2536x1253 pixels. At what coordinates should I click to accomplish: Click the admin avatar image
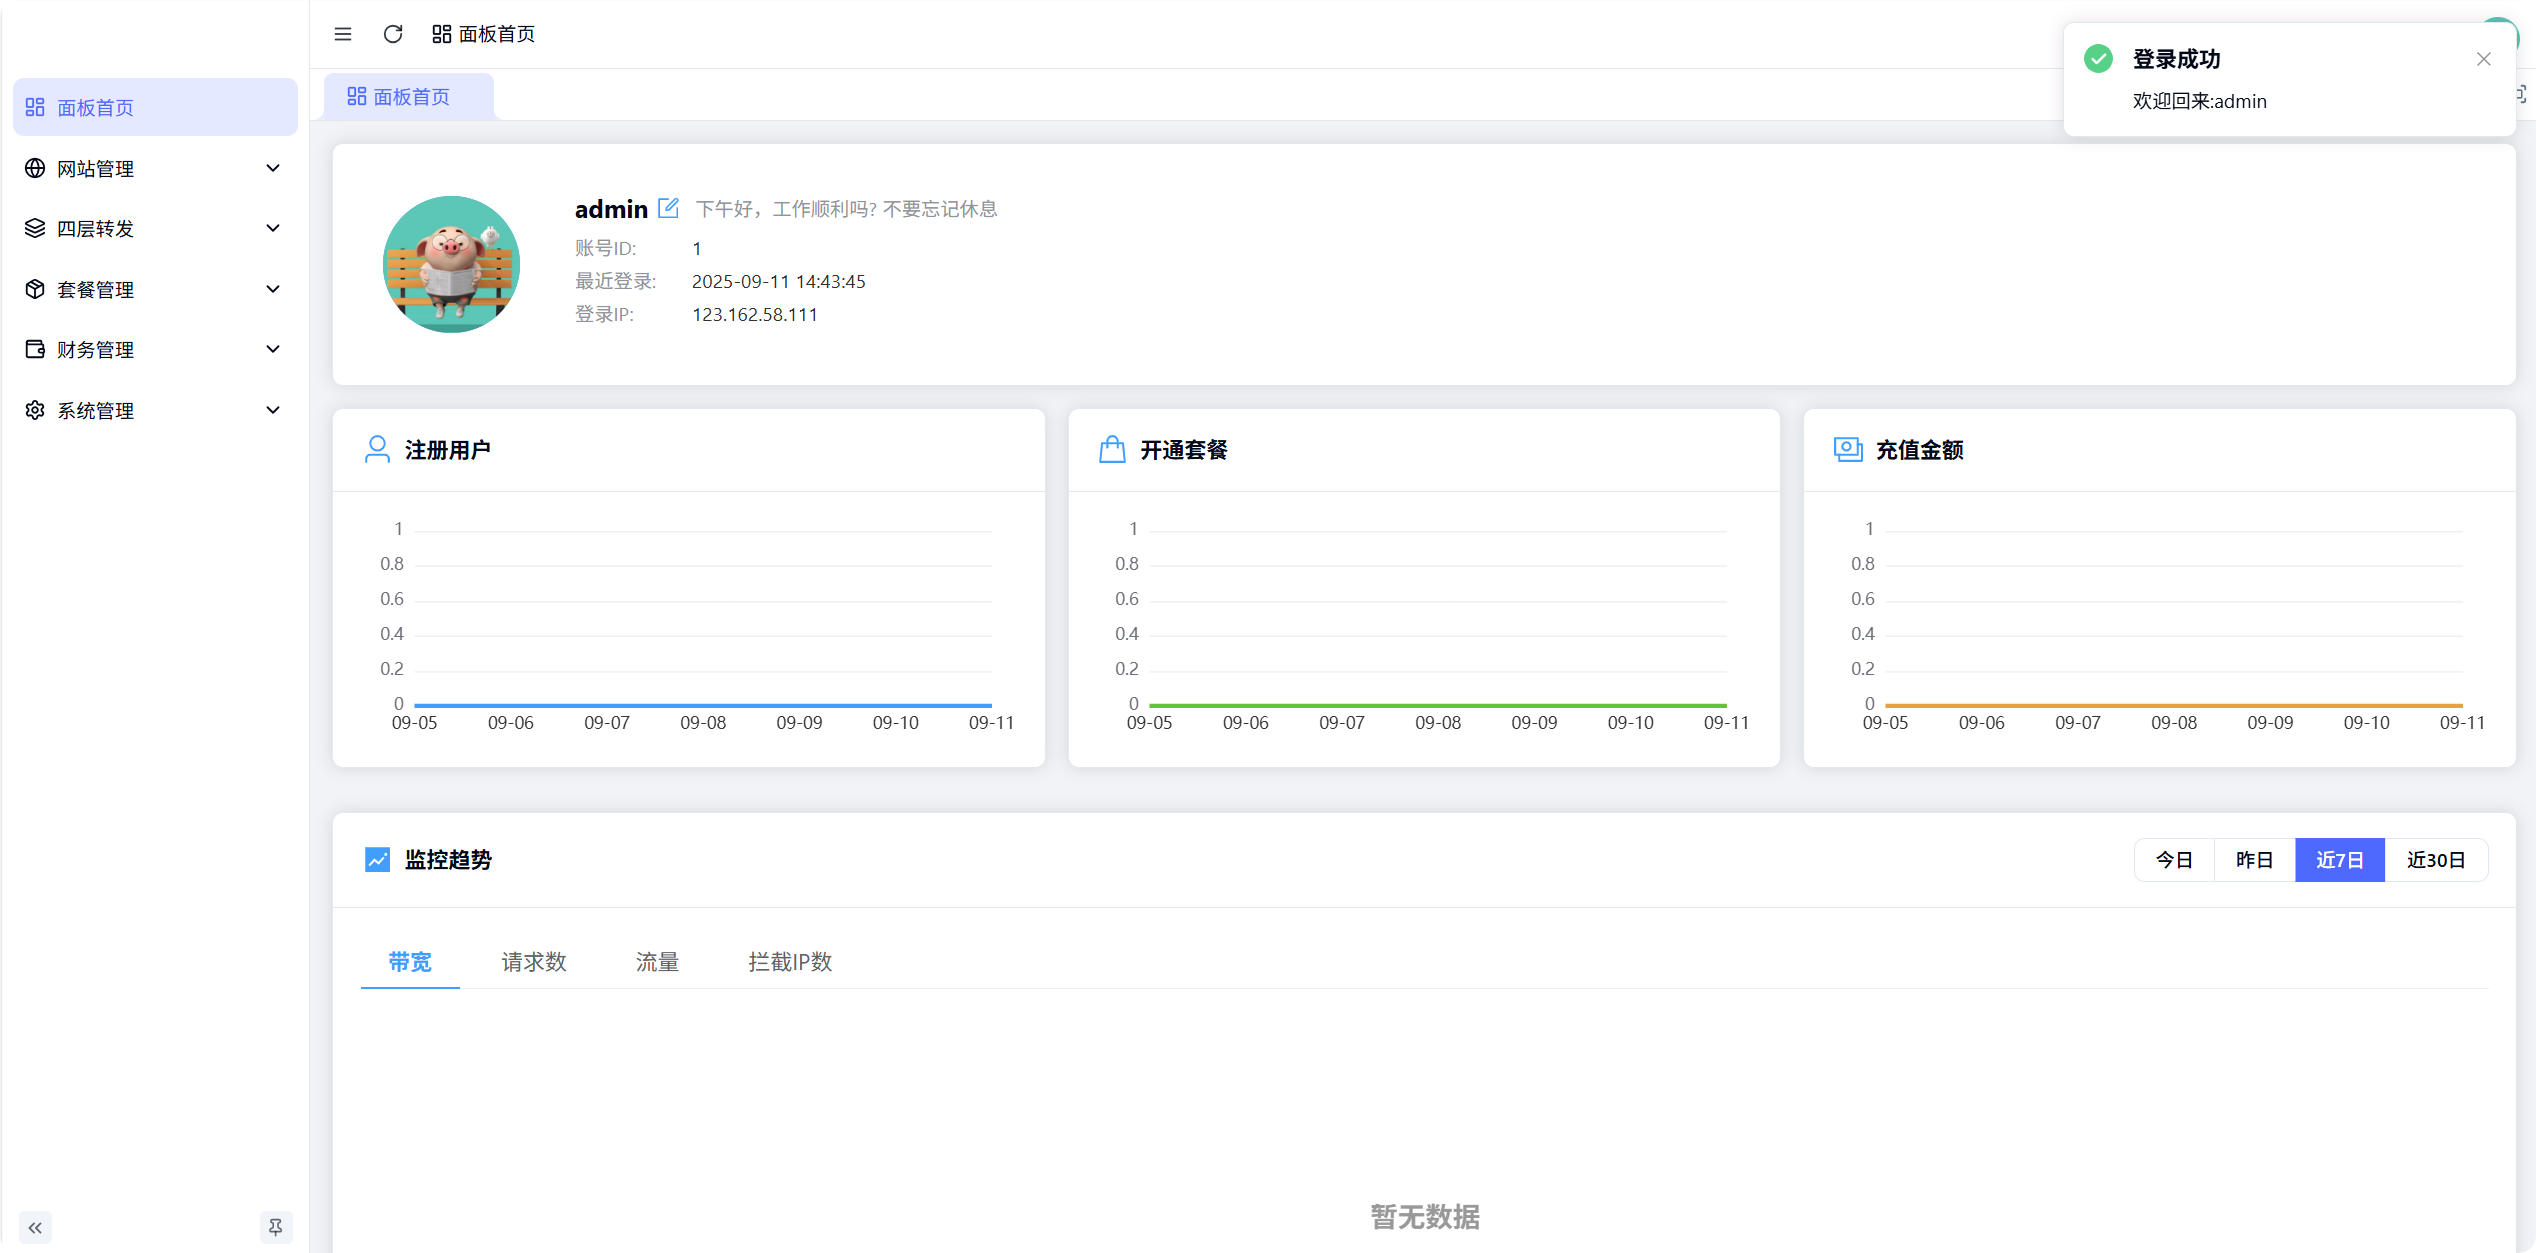pos(451,264)
